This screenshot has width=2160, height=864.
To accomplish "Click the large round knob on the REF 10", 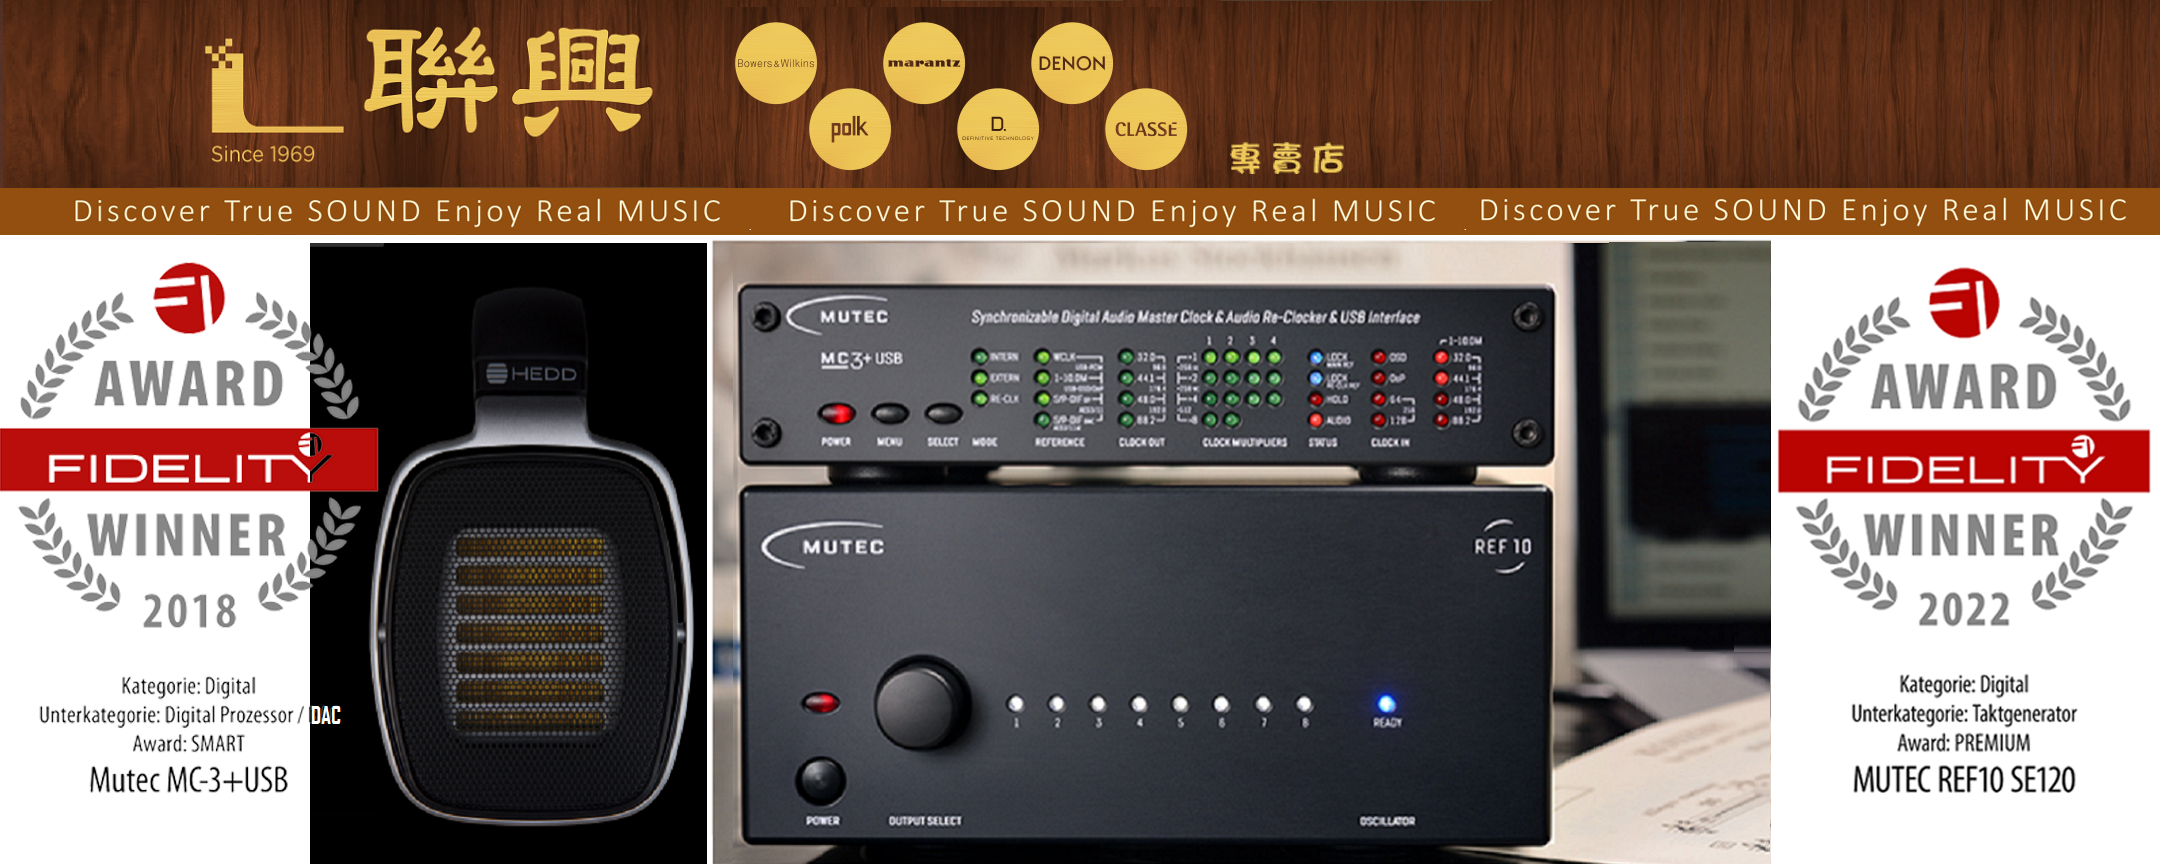I will (x=921, y=704).
